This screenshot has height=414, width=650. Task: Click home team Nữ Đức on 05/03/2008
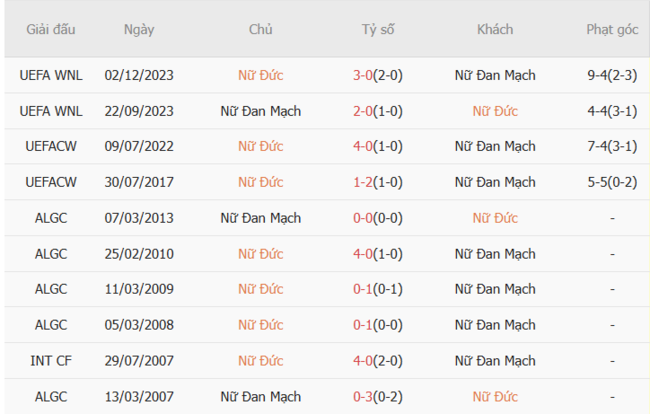point(260,325)
